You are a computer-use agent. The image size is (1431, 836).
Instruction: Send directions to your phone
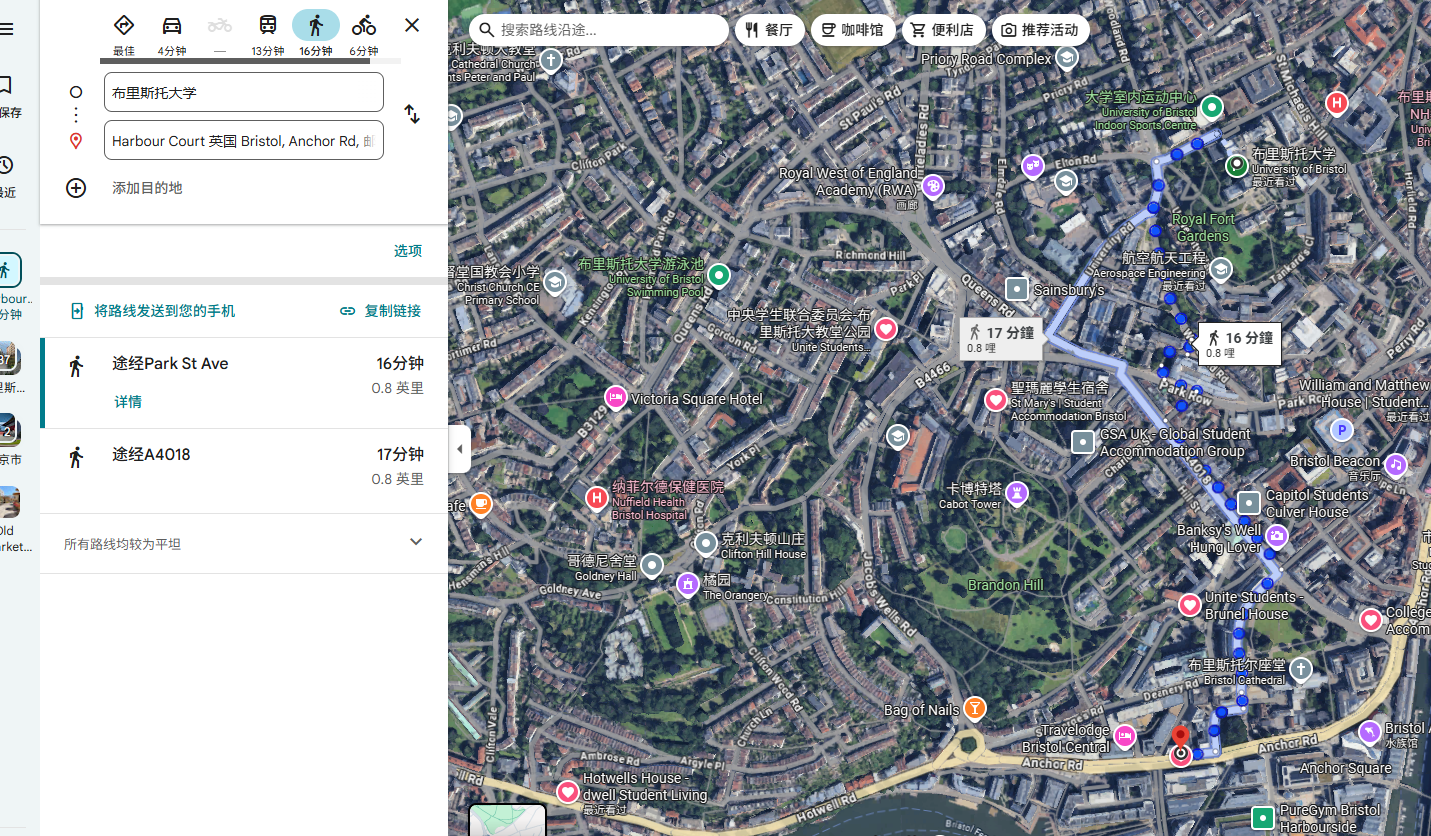tap(154, 311)
